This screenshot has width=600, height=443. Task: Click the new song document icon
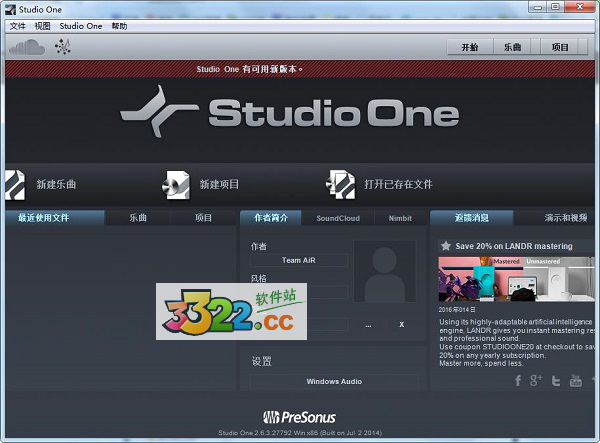click(x=15, y=185)
